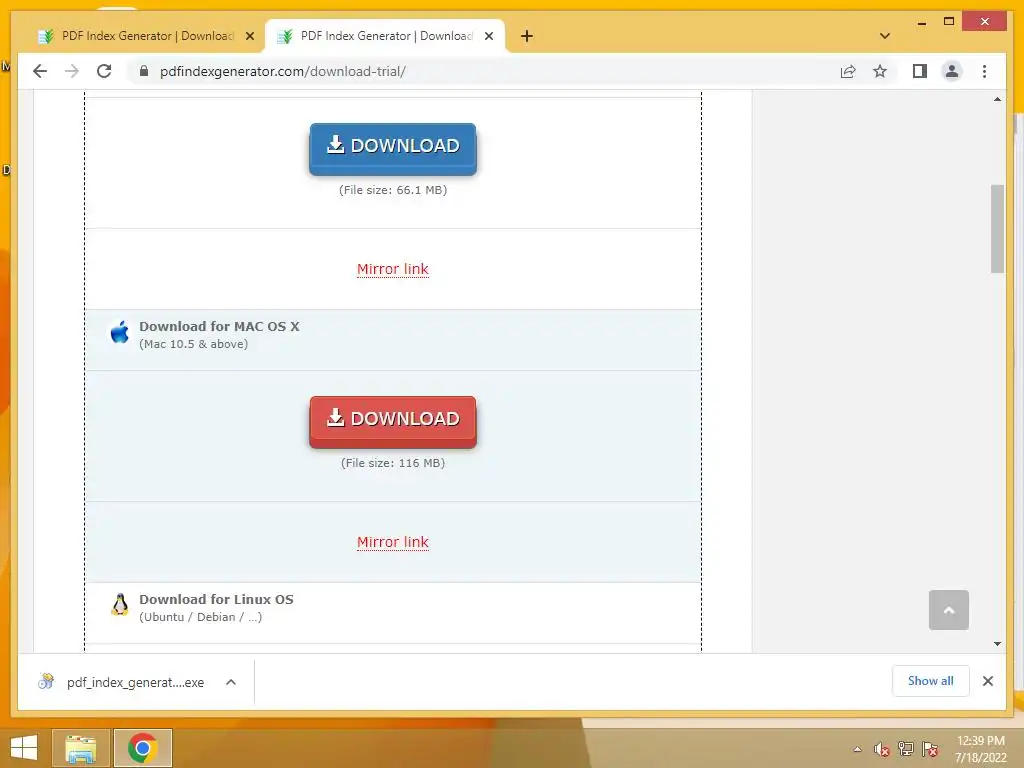Expand the download item options chevron
The width and height of the screenshot is (1024, 768).
point(231,682)
